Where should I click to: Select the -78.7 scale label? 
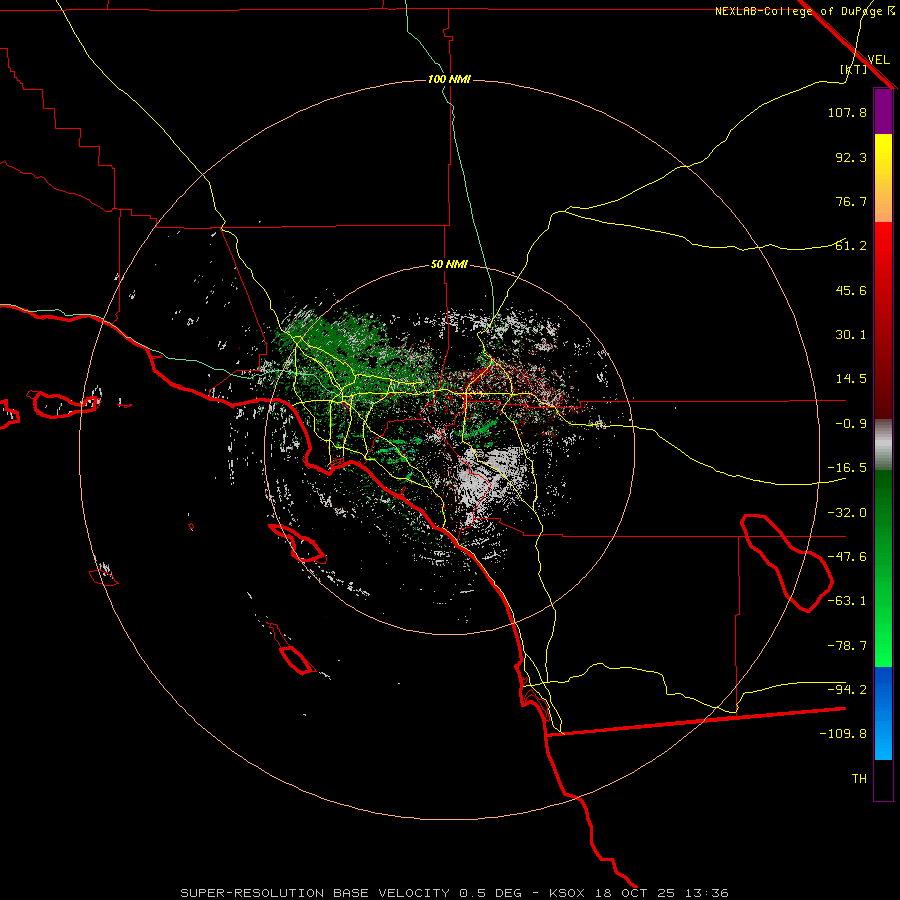tap(847, 646)
